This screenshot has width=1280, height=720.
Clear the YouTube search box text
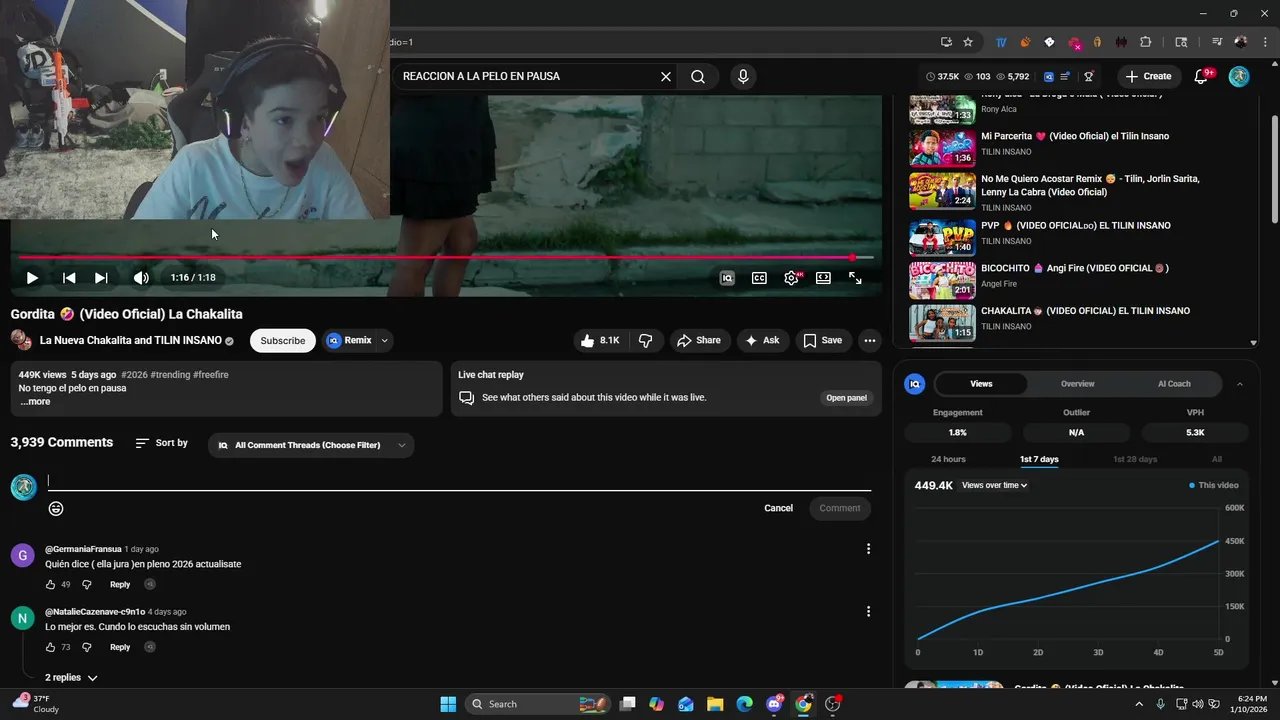[666, 76]
